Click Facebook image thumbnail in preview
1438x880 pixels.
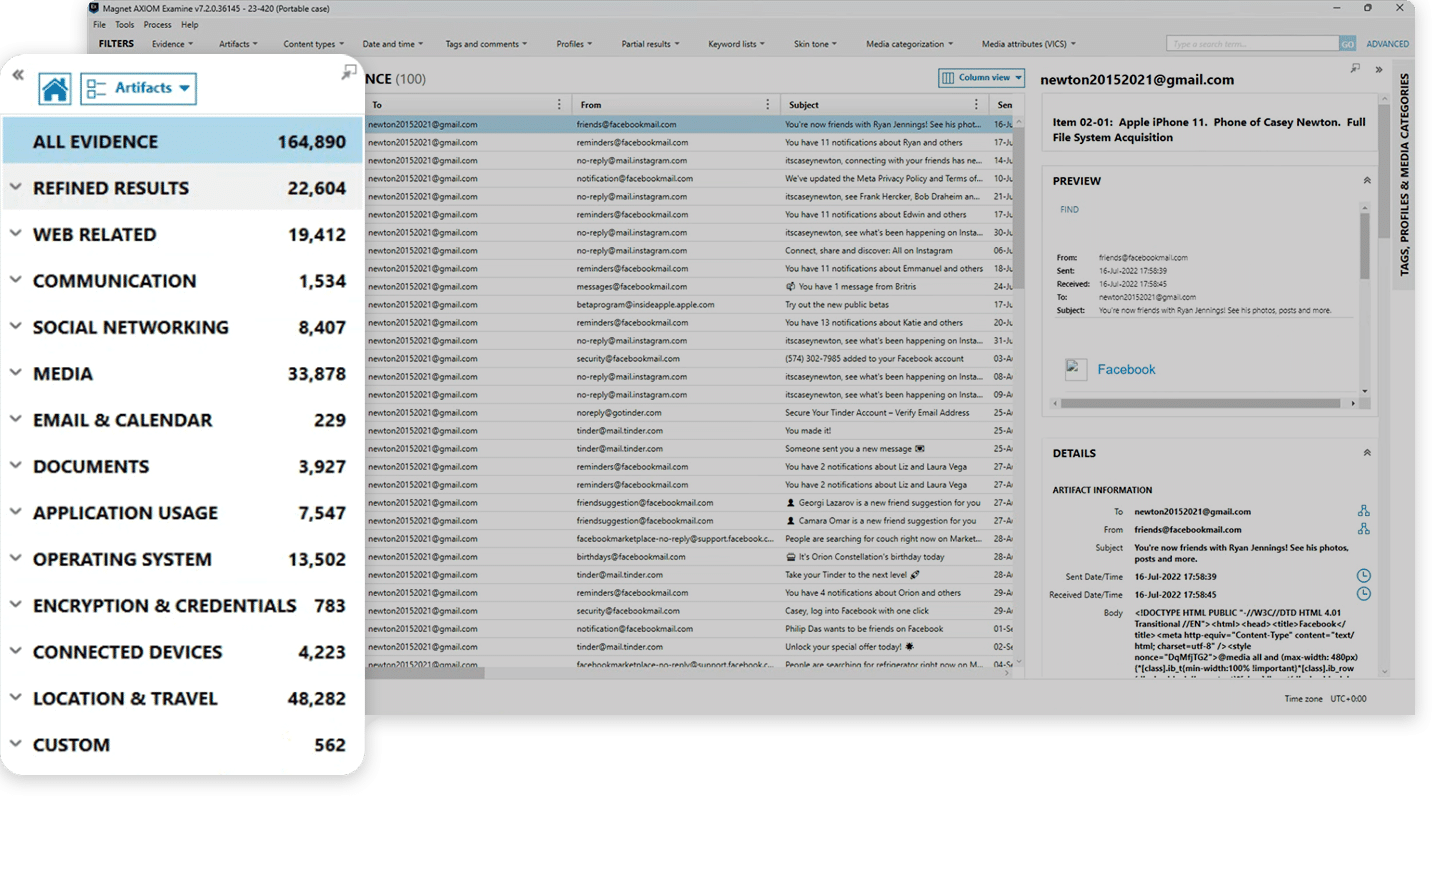tap(1076, 369)
